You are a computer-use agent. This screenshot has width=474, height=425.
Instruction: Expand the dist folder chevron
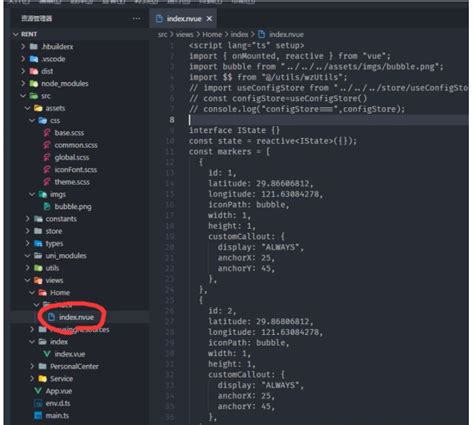click(23, 71)
